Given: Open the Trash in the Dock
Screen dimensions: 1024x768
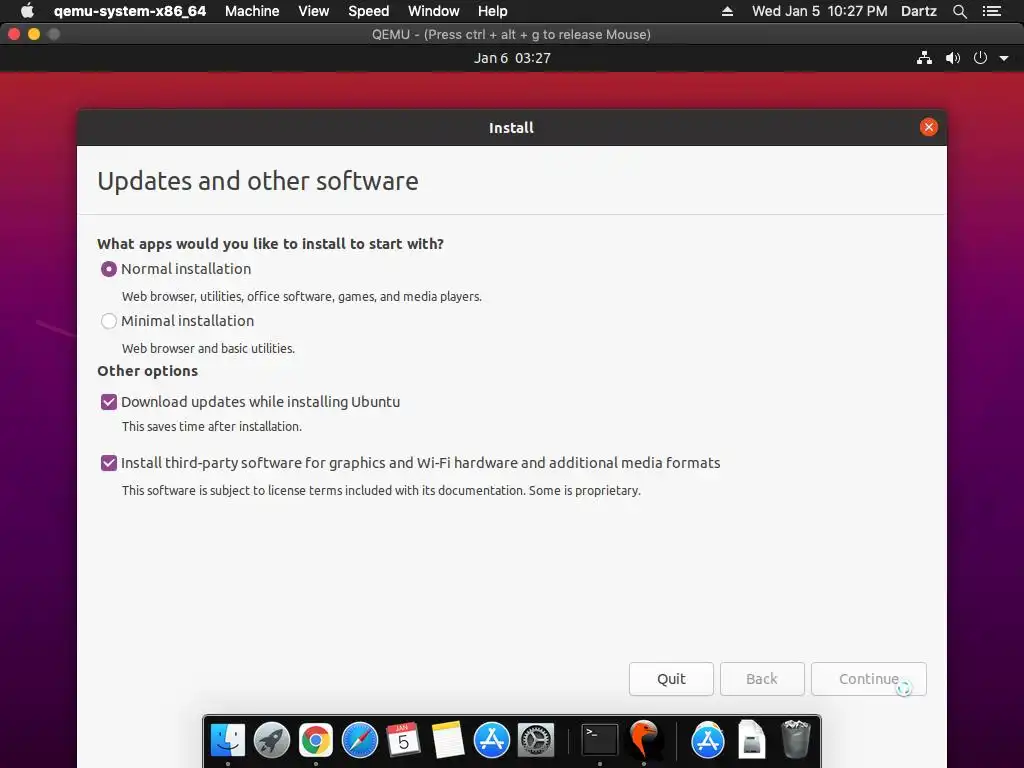Looking at the screenshot, I should [795, 741].
